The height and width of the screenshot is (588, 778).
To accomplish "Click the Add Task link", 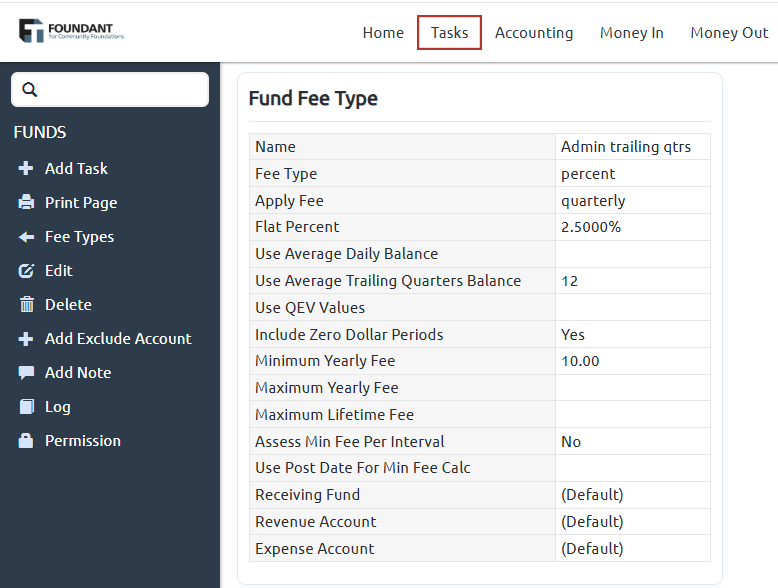I will pyautogui.click(x=76, y=169).
